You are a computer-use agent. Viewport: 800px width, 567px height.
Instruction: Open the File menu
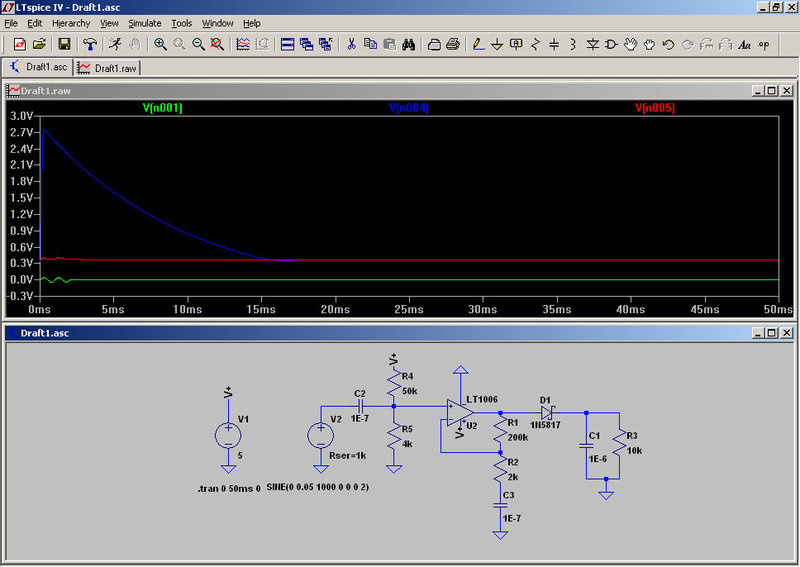(x=11, y=23)
